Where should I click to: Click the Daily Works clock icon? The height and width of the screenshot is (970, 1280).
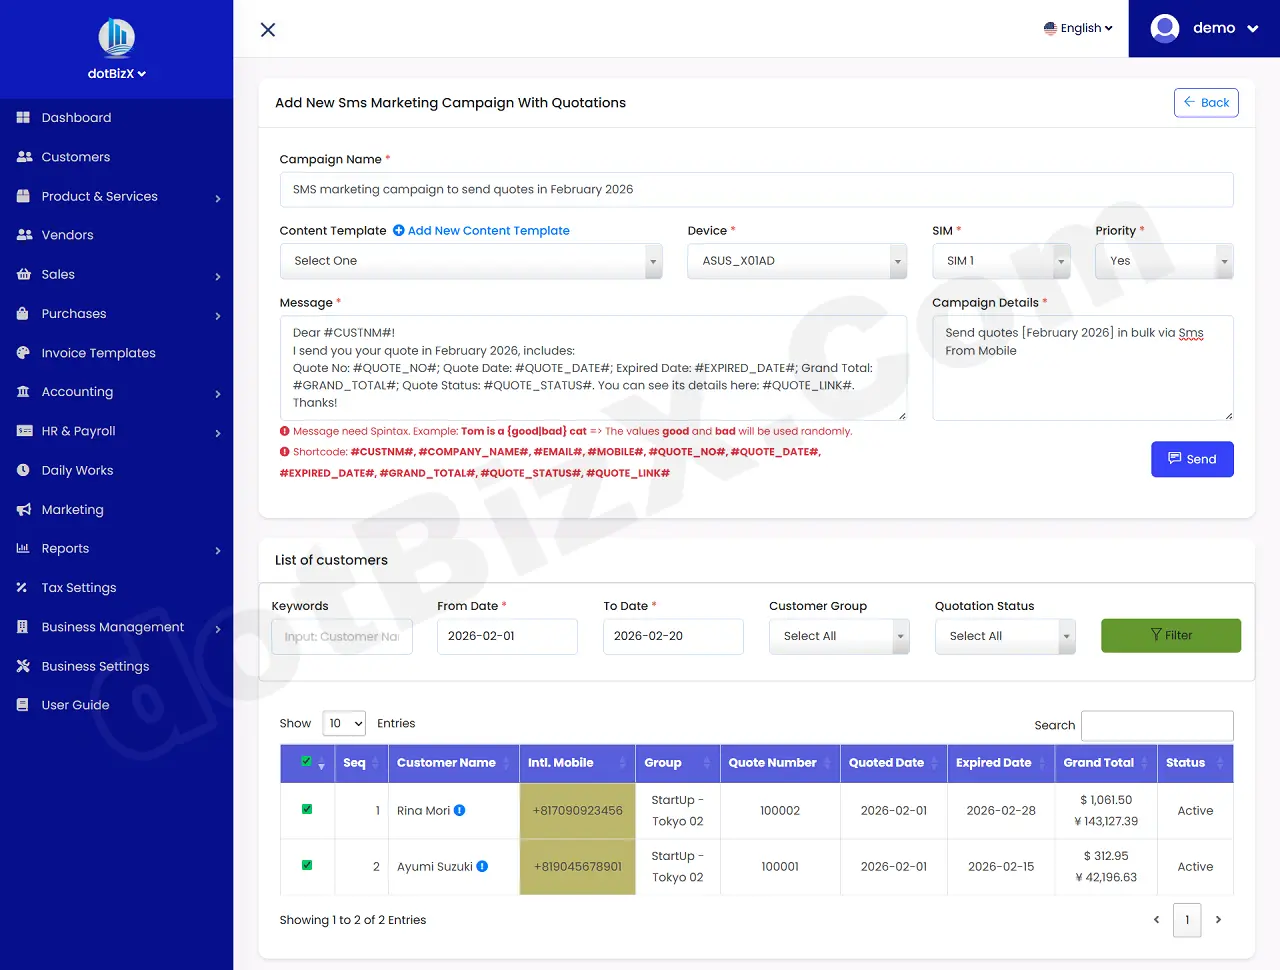point(21,470)
